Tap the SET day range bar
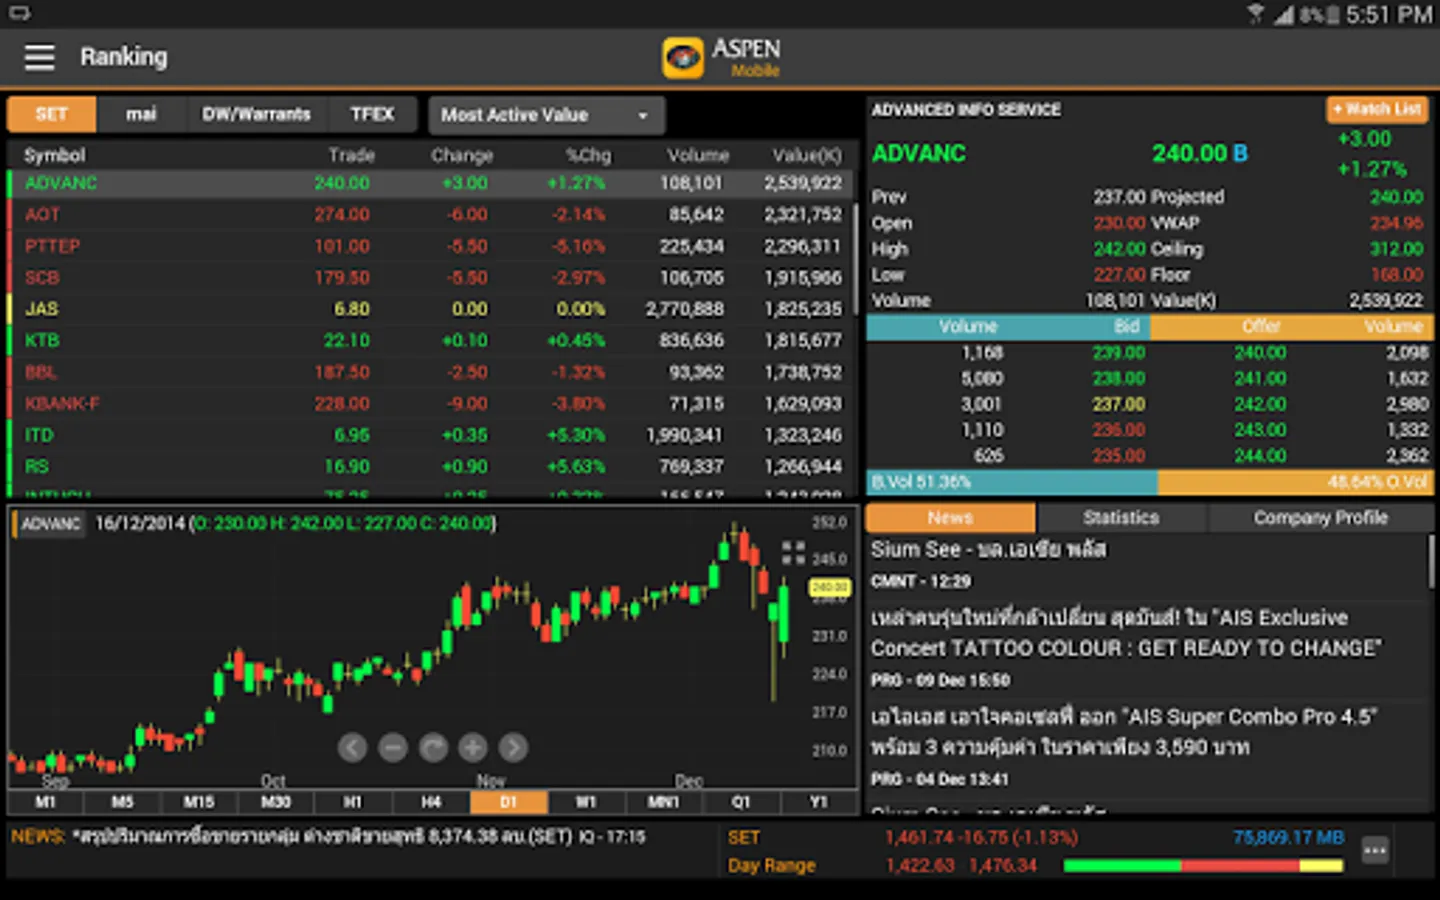Image resolution: width=1440 pixels, height=900 pixels. (x=1203, y=865)
